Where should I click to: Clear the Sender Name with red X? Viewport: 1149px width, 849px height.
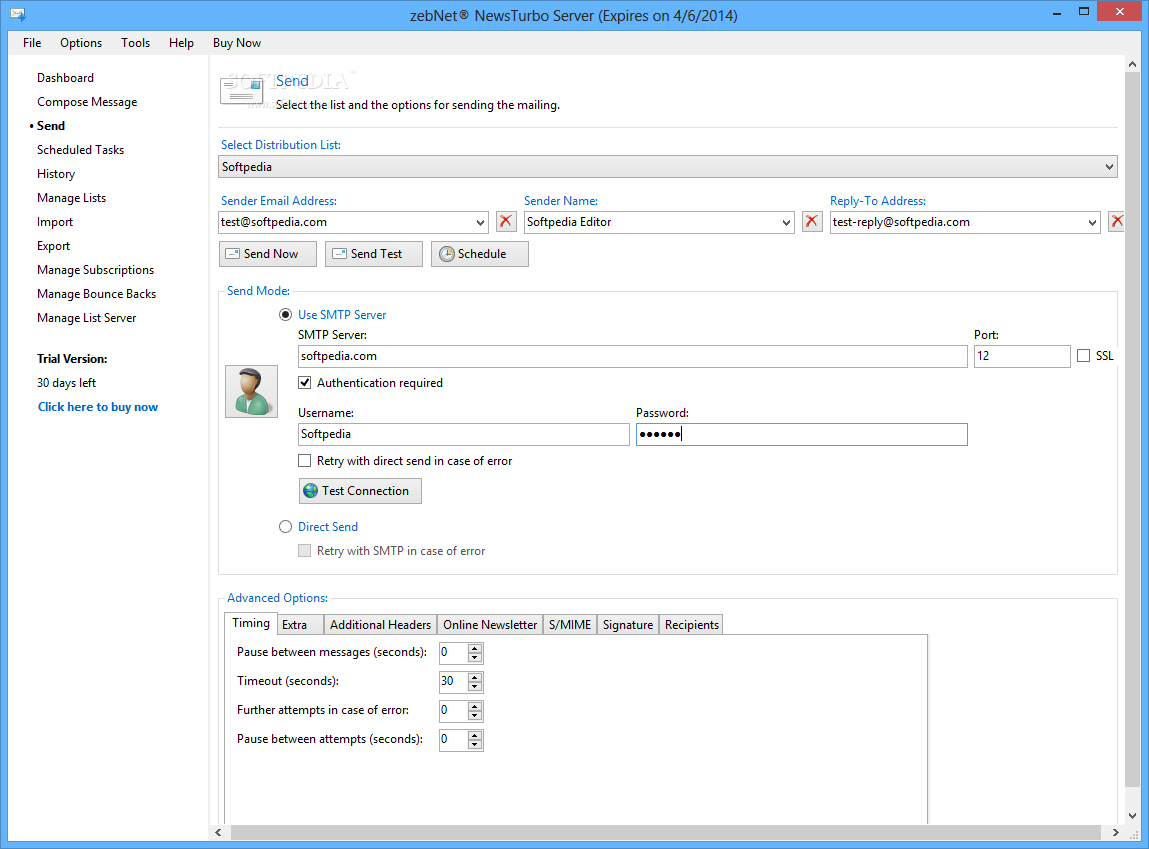(812, 222)
